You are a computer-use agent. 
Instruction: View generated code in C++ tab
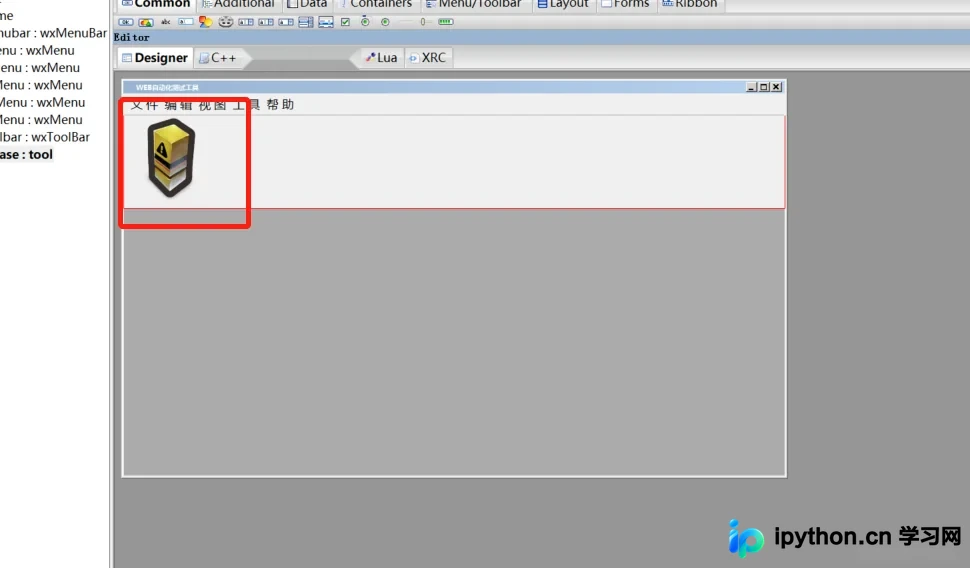(218, 58)
